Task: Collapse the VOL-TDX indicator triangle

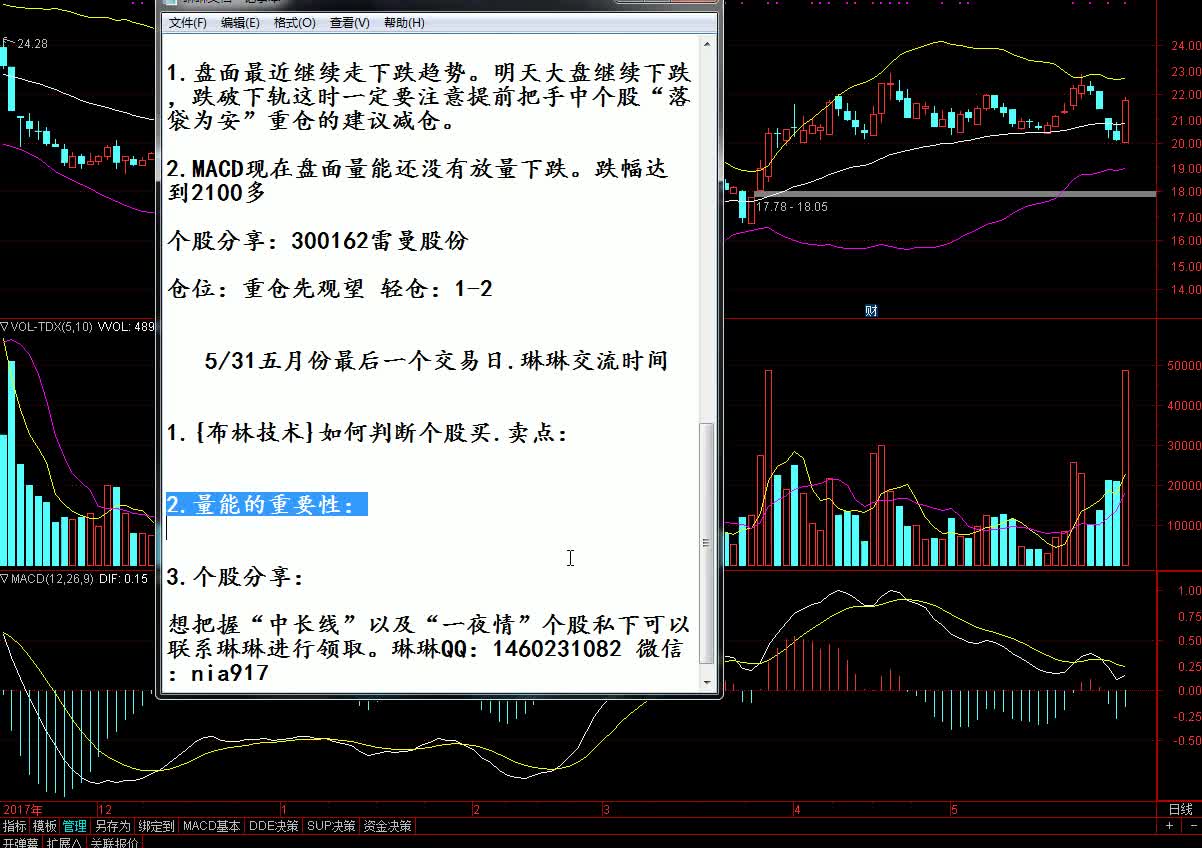Action: 4,326
